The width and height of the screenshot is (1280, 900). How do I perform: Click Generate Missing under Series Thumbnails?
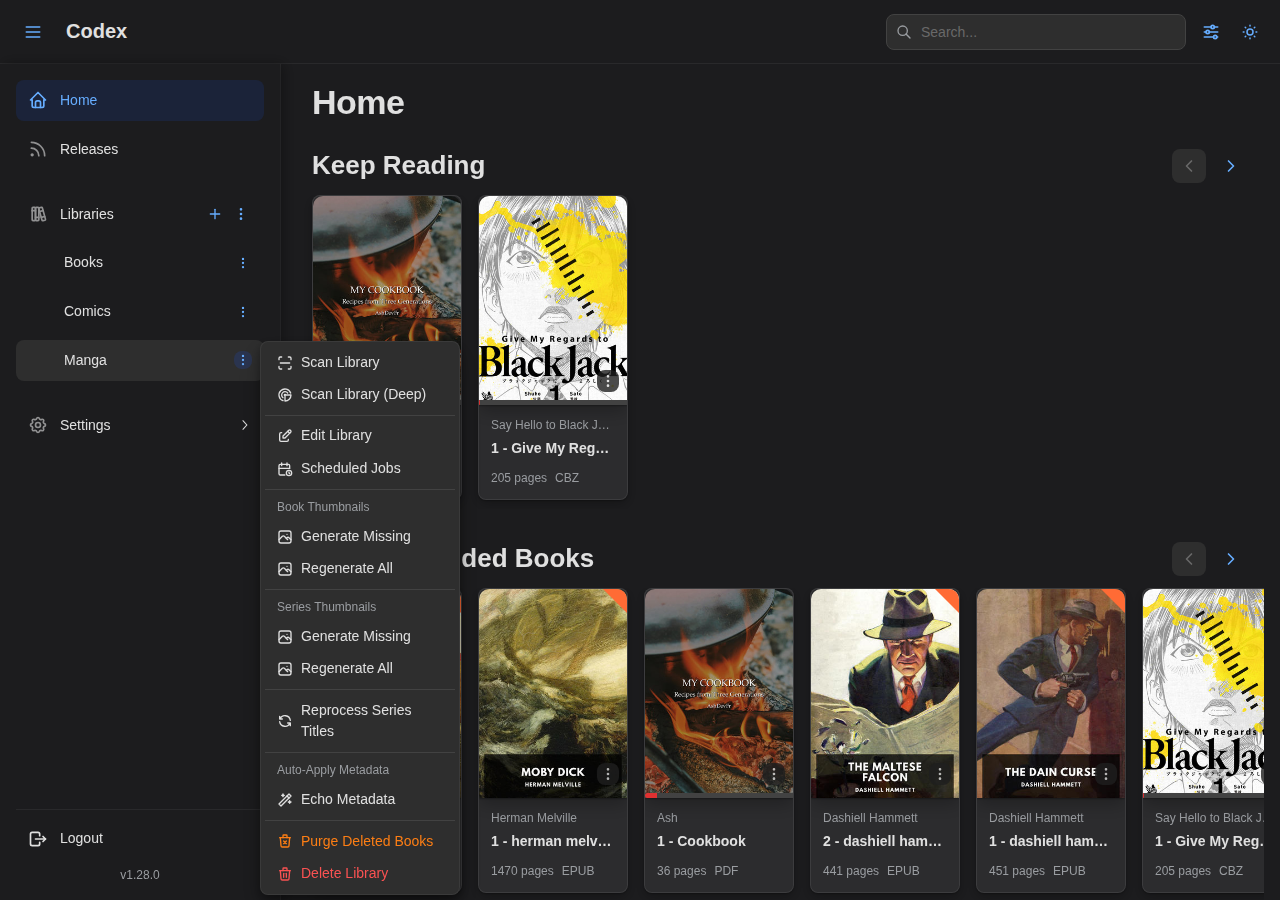point(360,636)
